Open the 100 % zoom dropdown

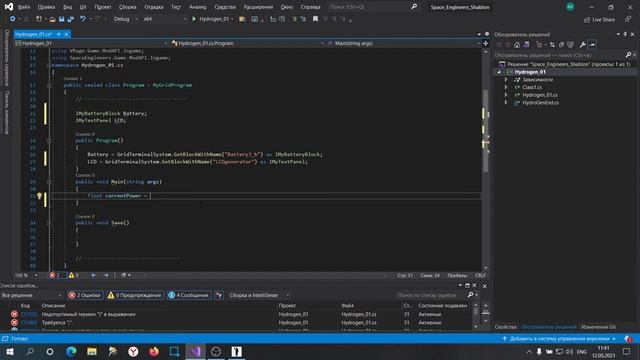point(26,276)
